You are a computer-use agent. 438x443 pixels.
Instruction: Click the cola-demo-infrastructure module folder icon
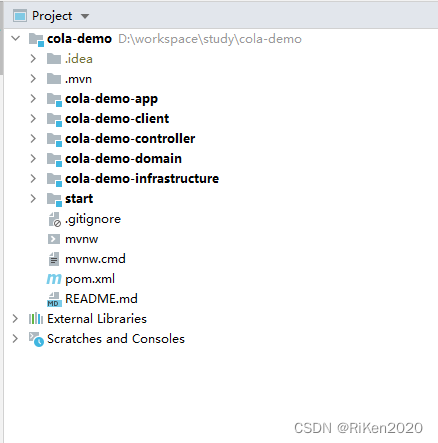[x=54, y=179]
